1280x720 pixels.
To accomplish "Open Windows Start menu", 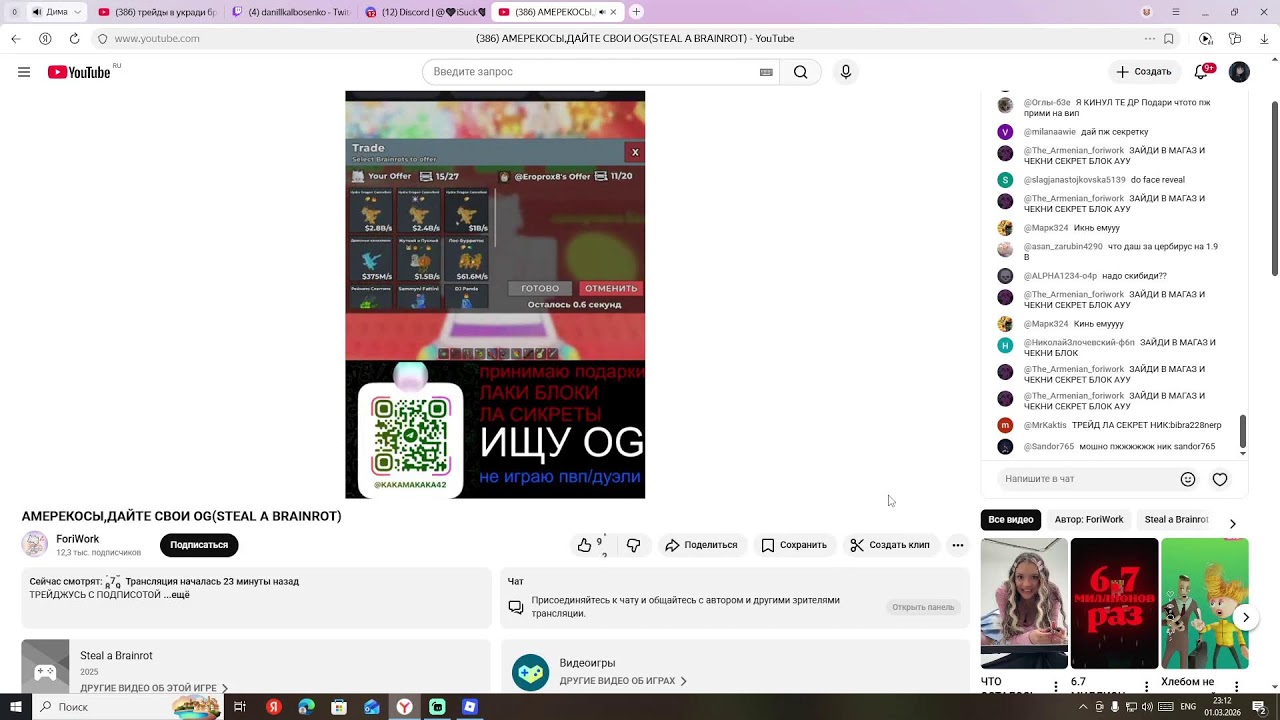I will [x=16, y=707].
